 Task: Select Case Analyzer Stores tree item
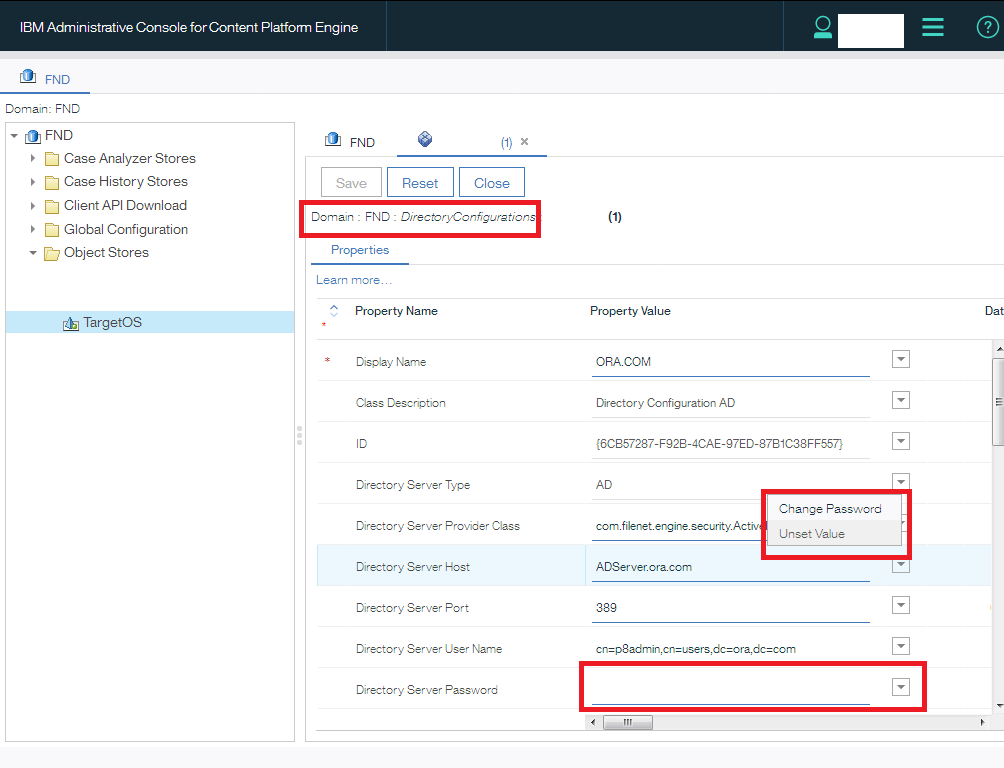tap(129, 158)
